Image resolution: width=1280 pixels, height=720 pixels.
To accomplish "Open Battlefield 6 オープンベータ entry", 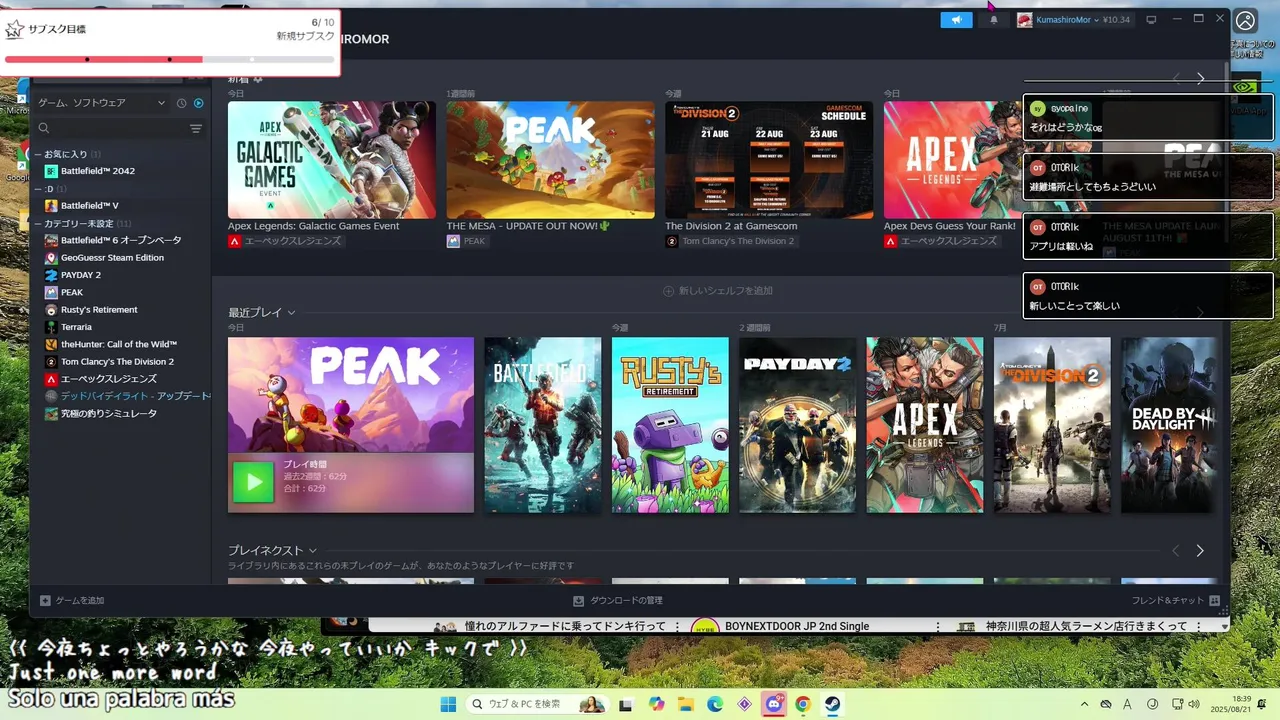I will [121, 241].
